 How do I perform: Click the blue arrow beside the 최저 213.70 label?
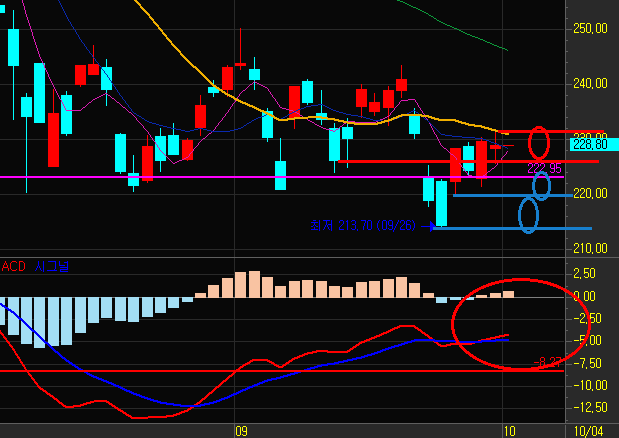point(430,227)
